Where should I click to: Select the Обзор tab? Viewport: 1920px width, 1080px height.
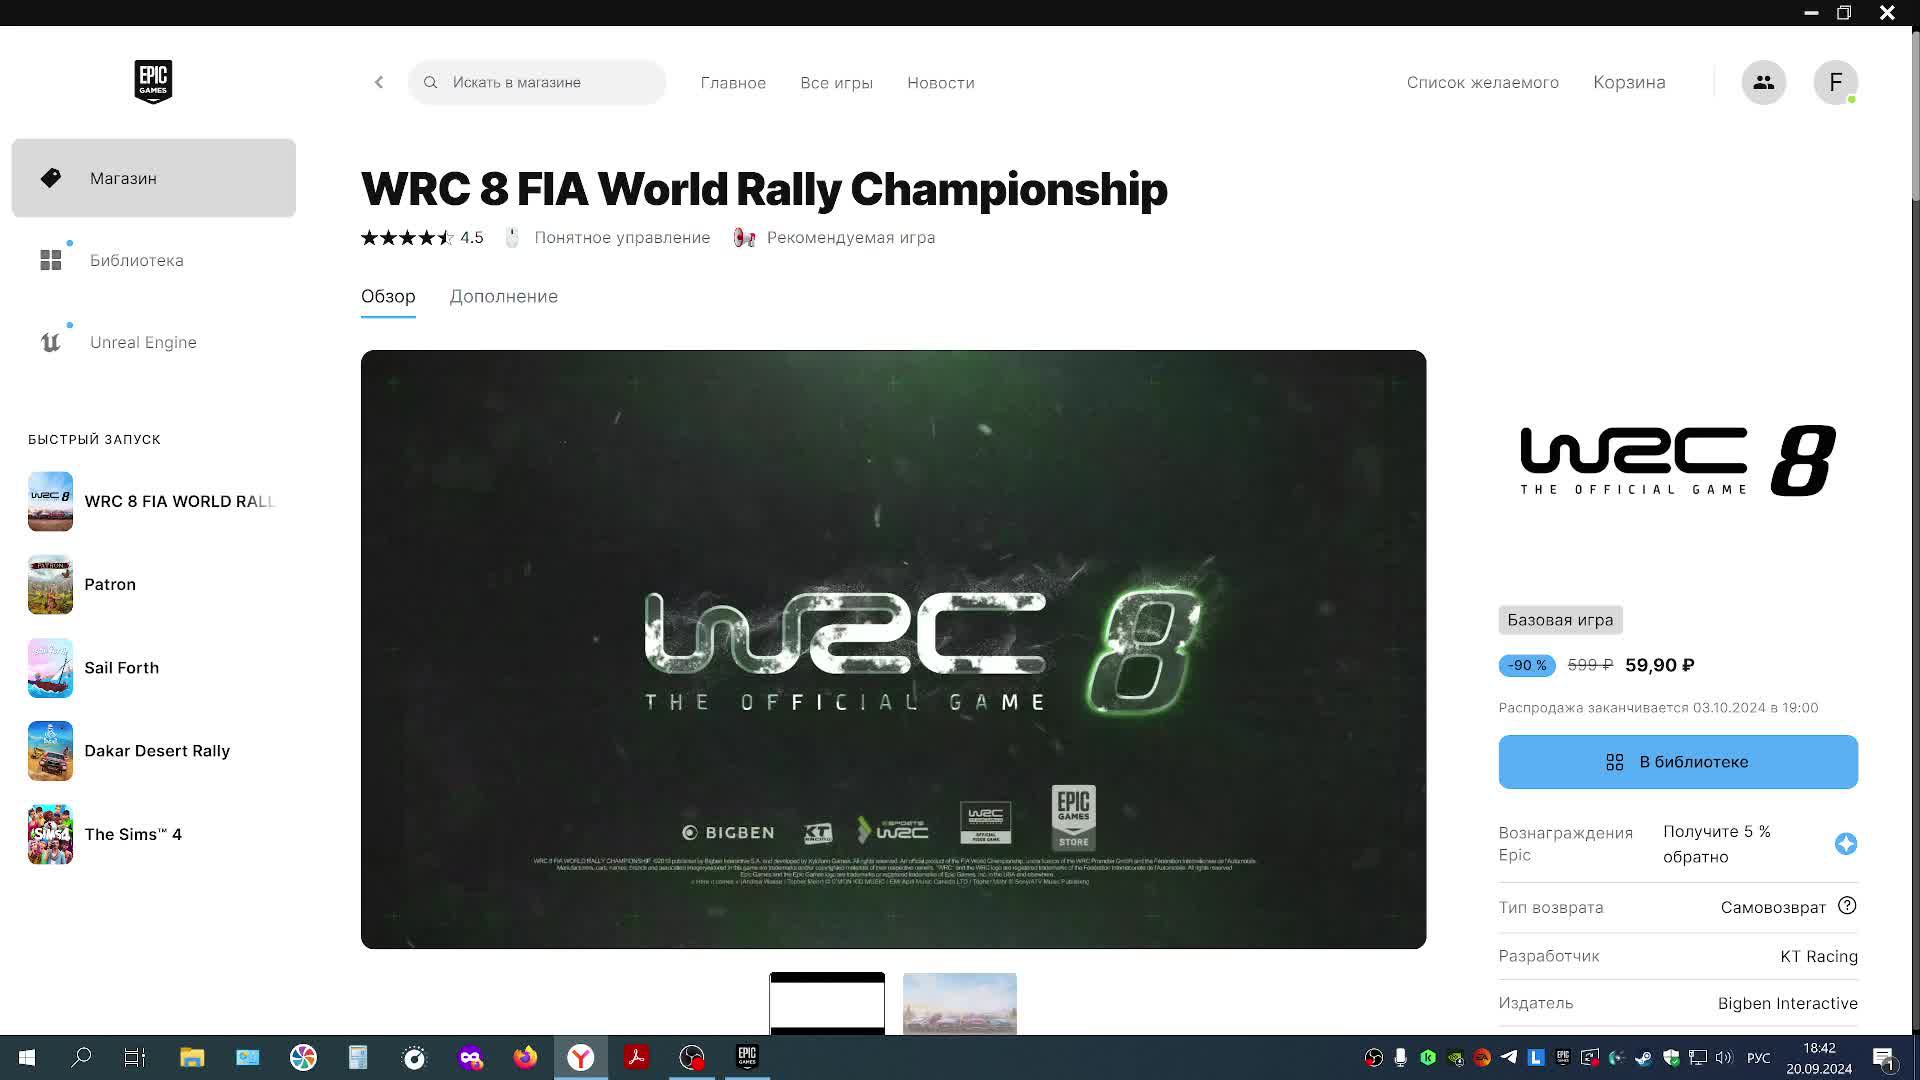[x=388, y=296]
